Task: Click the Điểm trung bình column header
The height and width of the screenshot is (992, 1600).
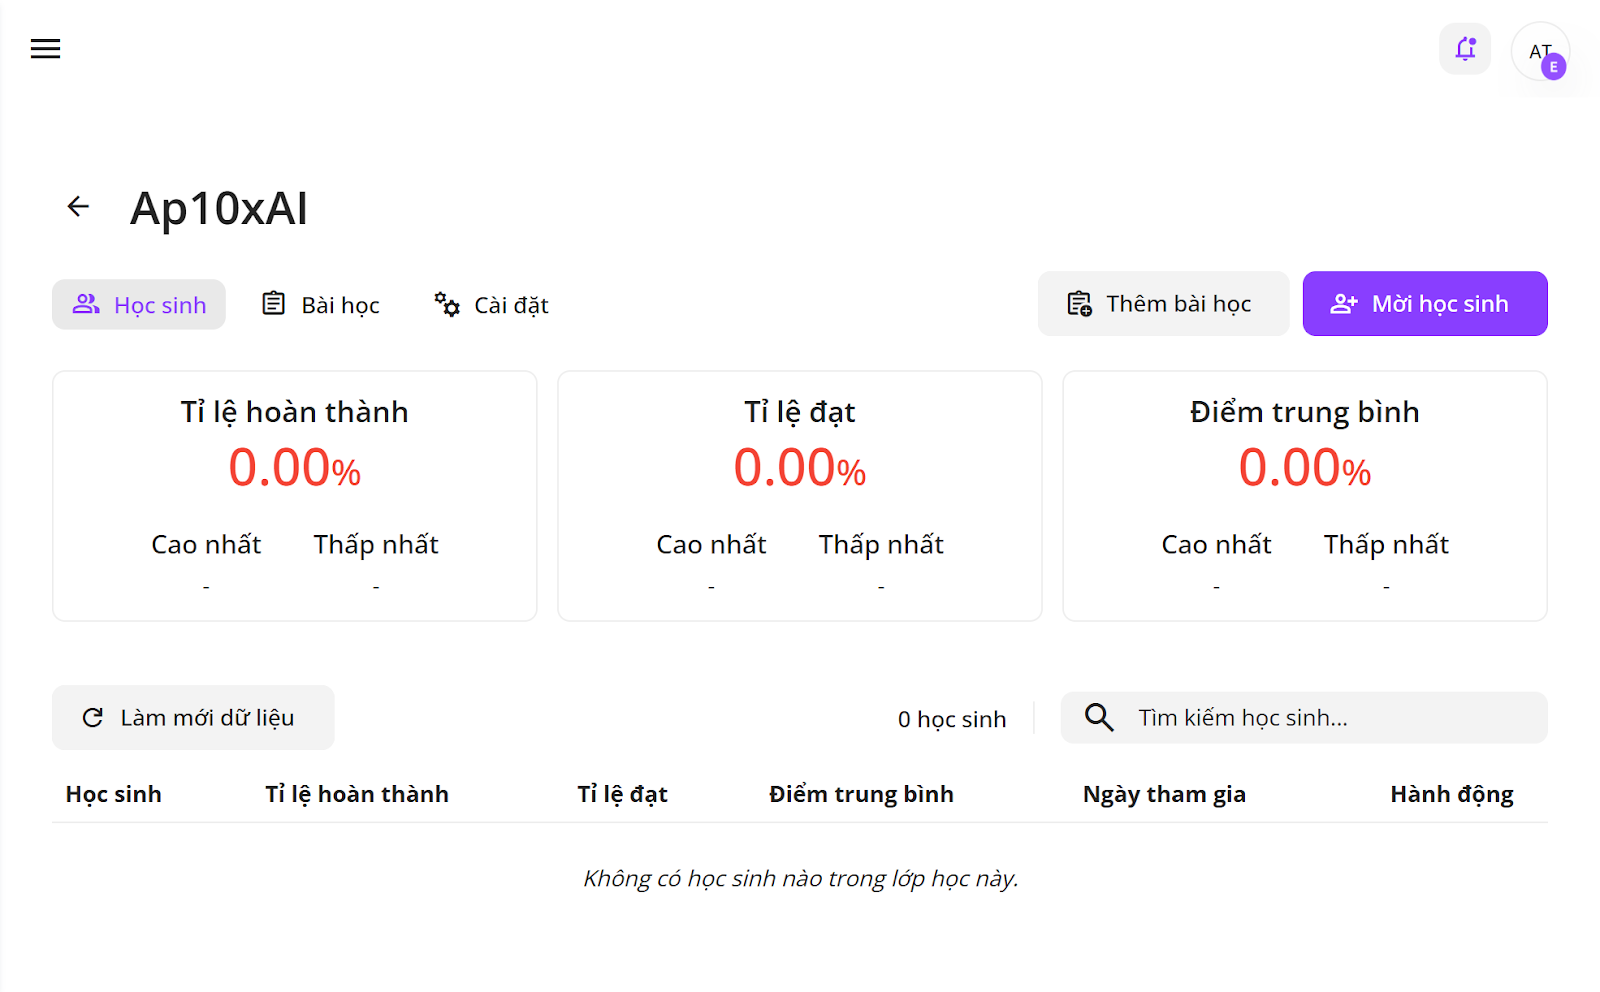Action: pos(861,794)
